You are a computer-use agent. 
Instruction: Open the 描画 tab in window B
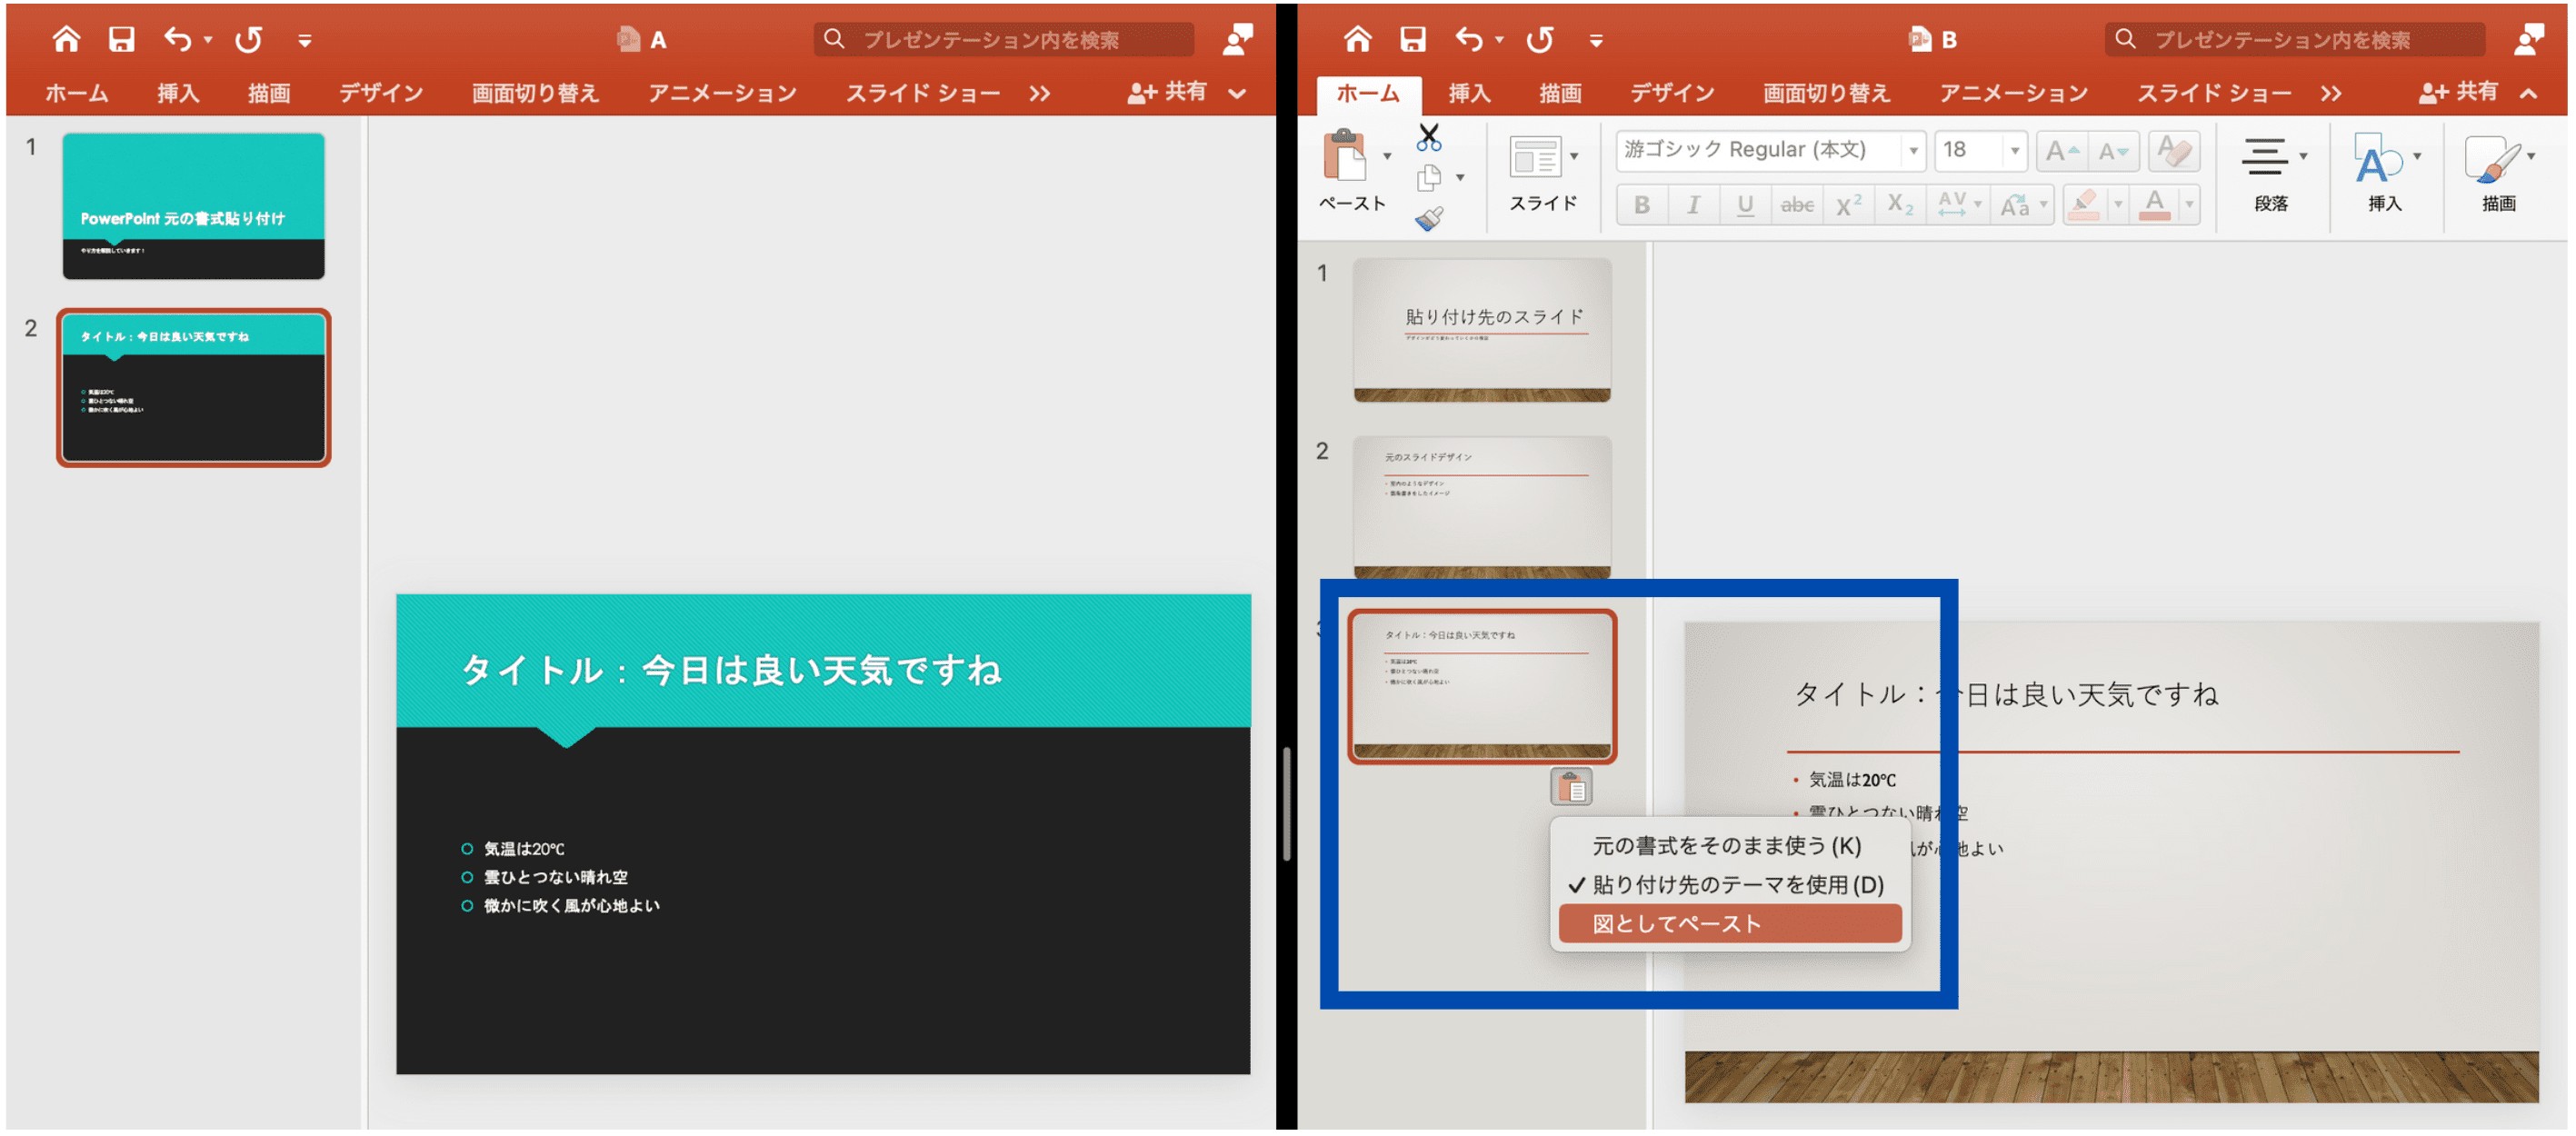[1560, 93]
